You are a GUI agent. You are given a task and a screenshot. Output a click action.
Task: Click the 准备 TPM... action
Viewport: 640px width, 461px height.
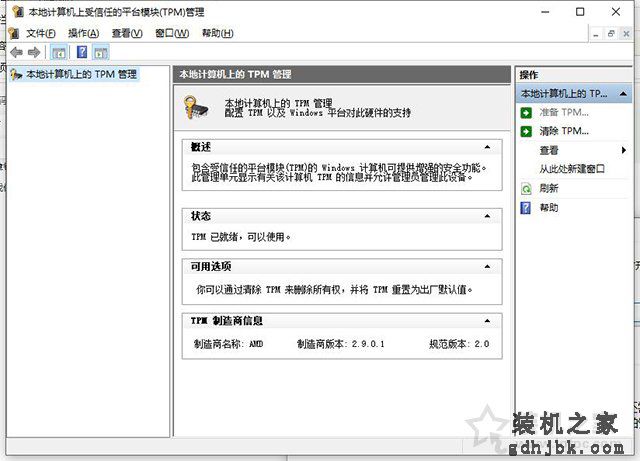[x=564, y=112]
